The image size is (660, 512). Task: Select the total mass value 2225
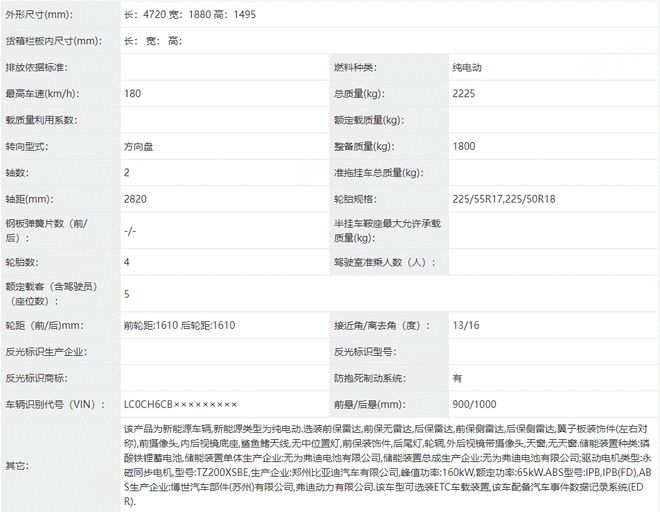(x=464, y=93)
